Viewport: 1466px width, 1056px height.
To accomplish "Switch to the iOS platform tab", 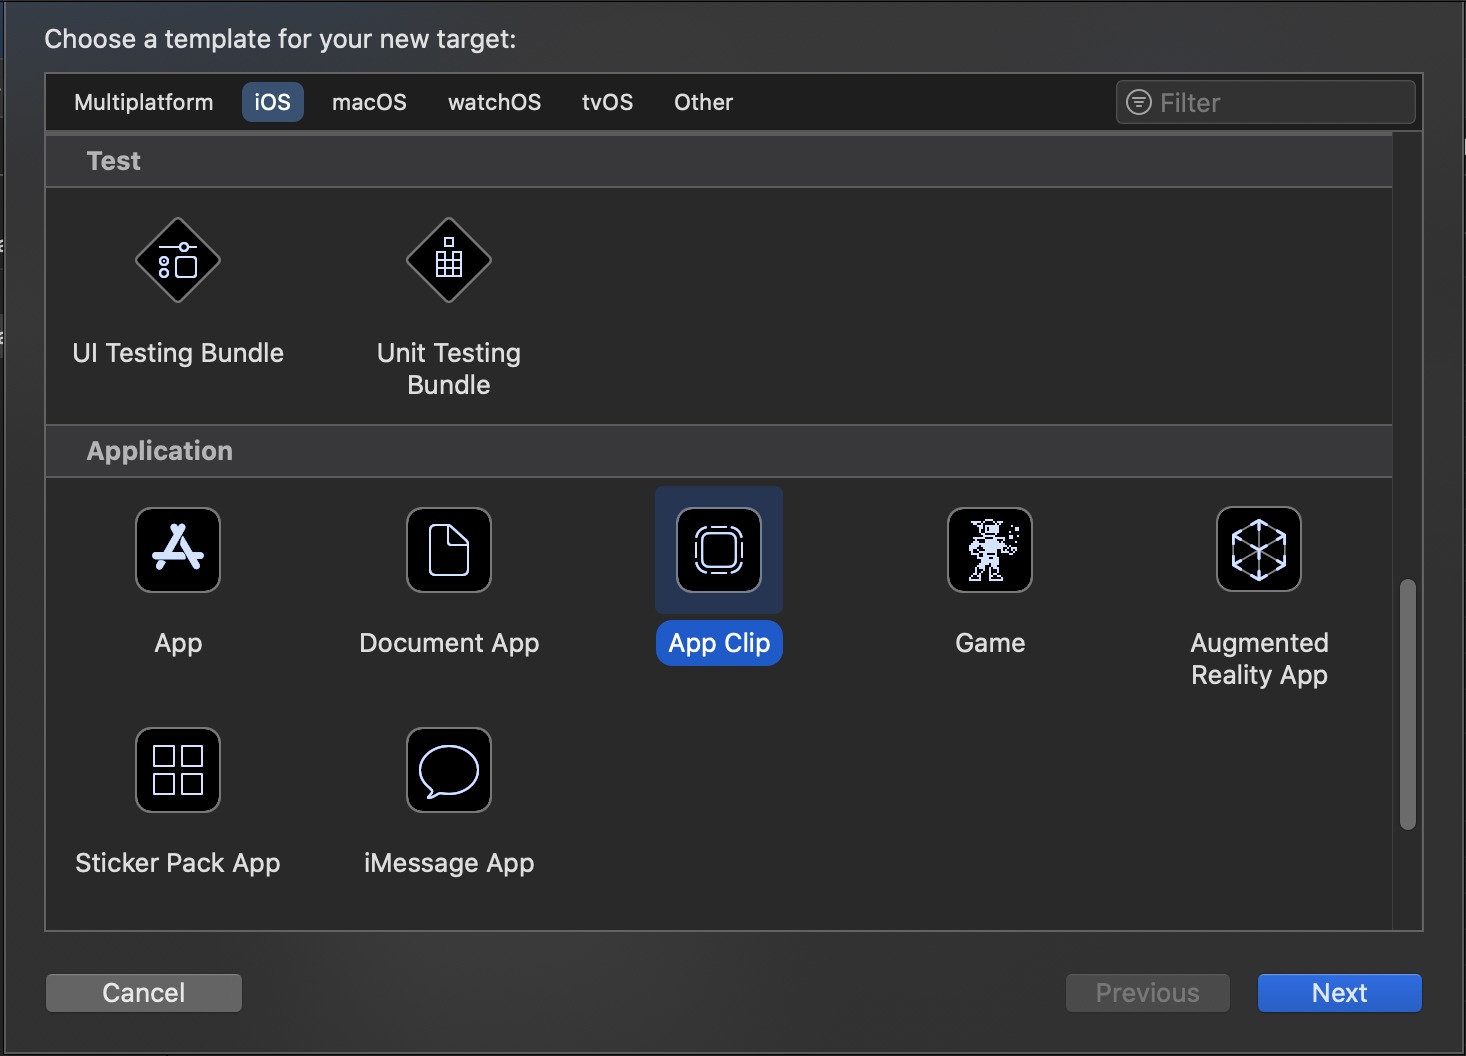I will coord(272,102).
